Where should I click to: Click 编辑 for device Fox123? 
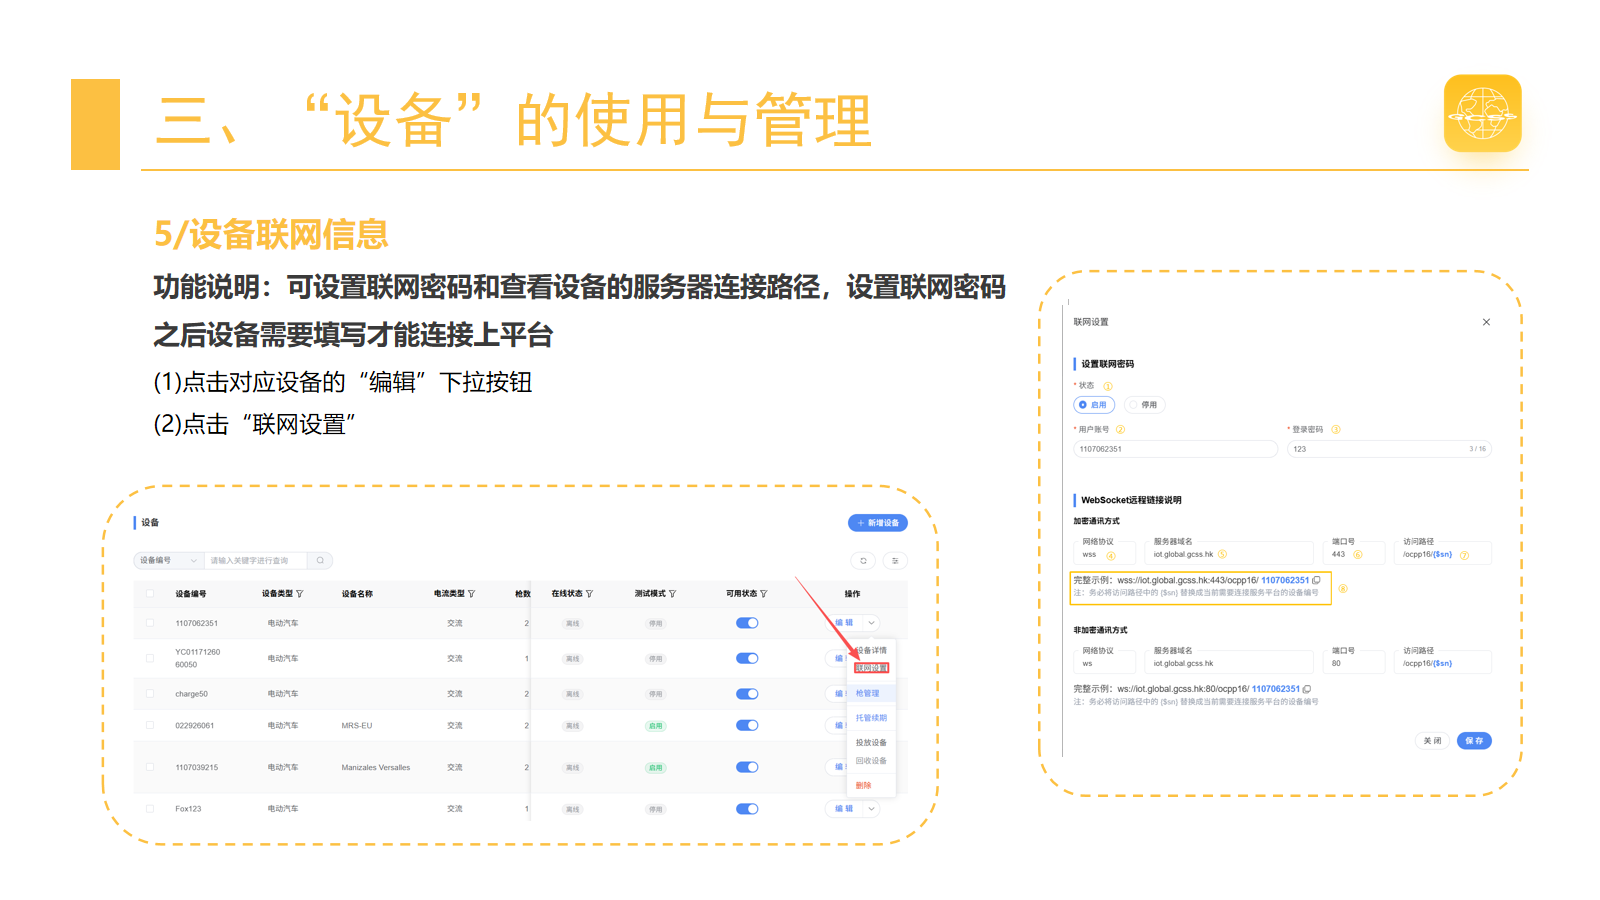tap(844, 809)
